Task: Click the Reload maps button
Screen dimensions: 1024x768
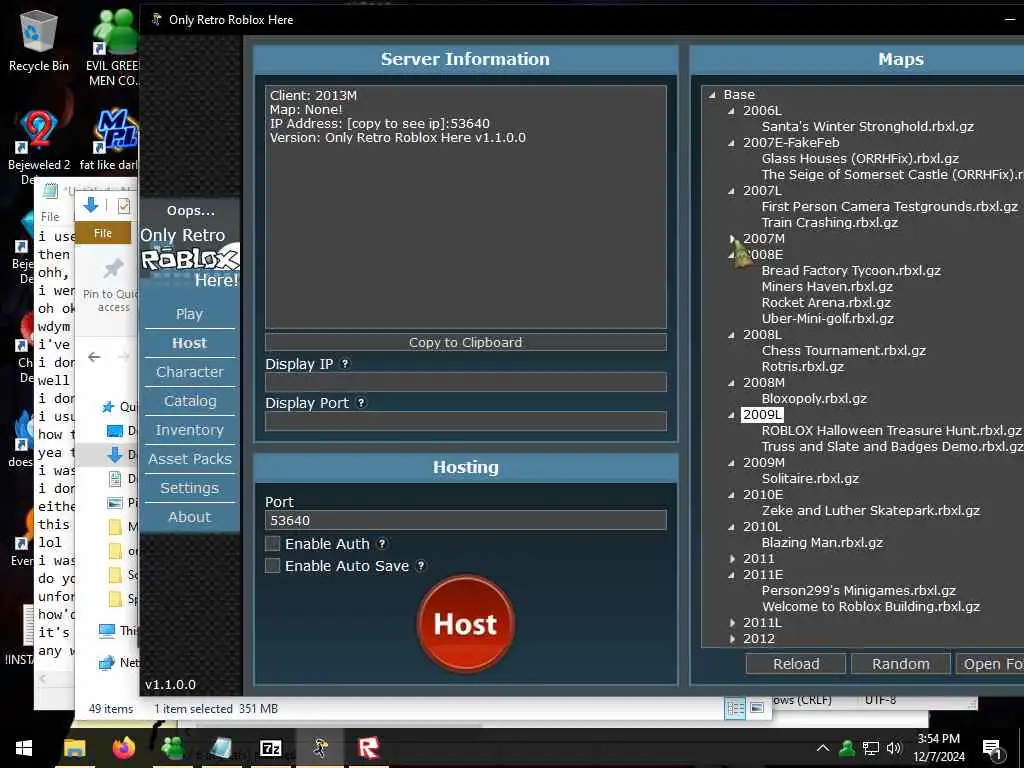Action: tap(796, 664)
